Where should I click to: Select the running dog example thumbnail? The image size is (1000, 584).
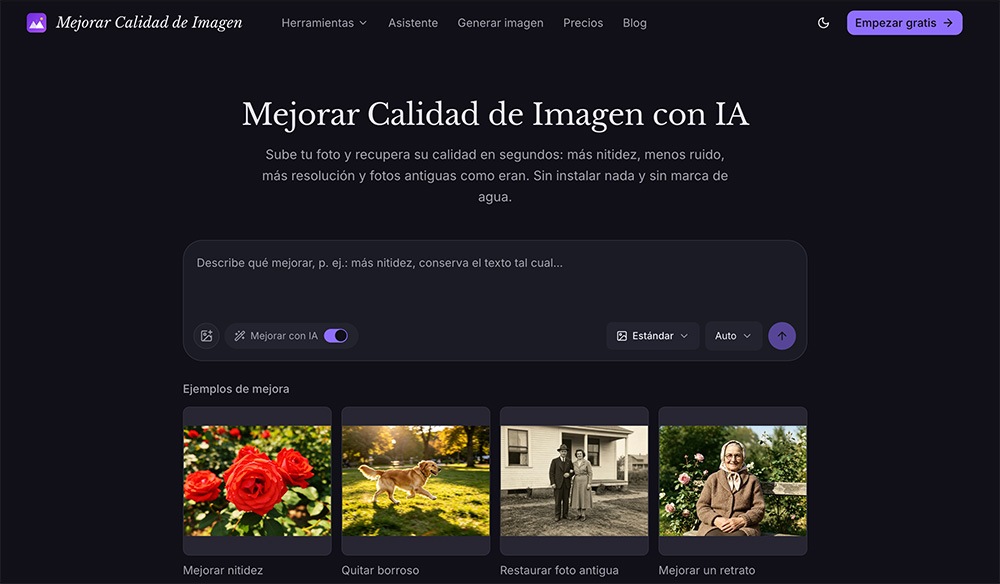416,481
